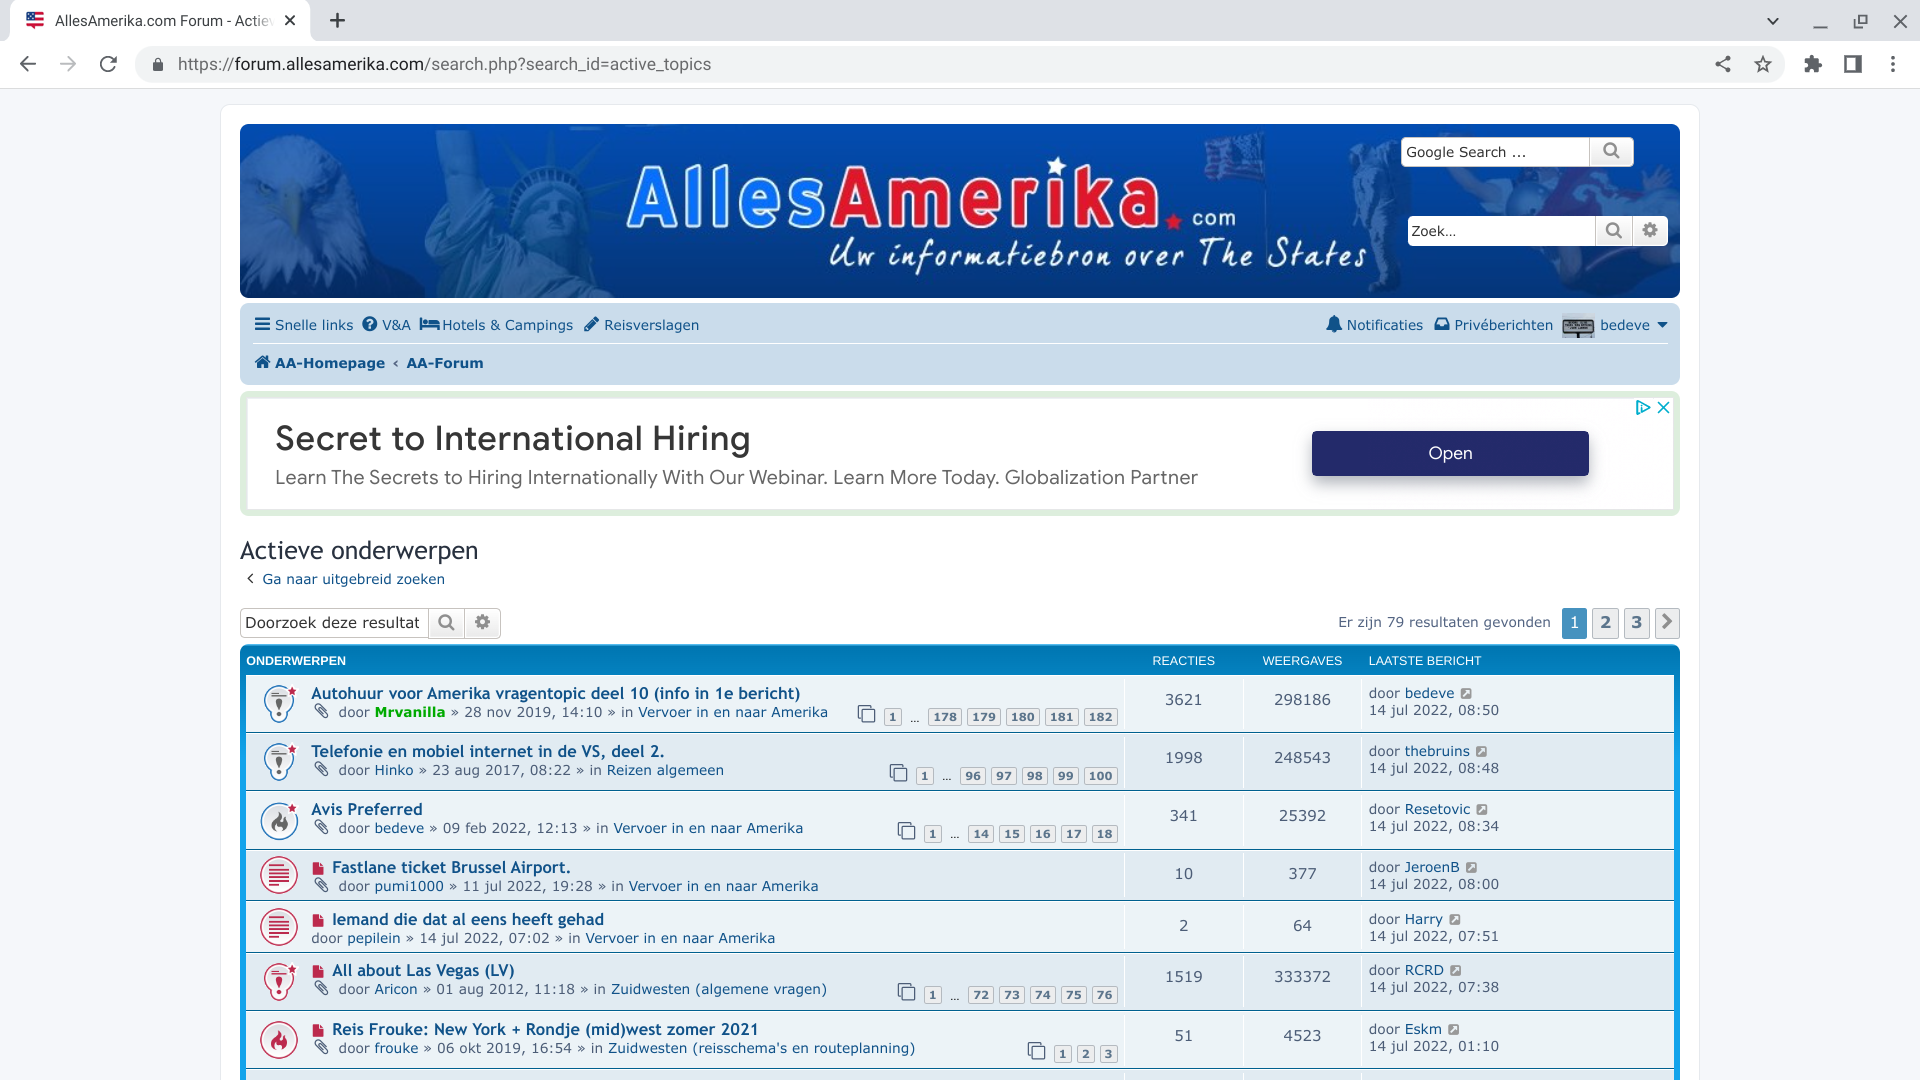
Task: Click the Notificaties bell icon
Action: click(x=1334, y=325)
